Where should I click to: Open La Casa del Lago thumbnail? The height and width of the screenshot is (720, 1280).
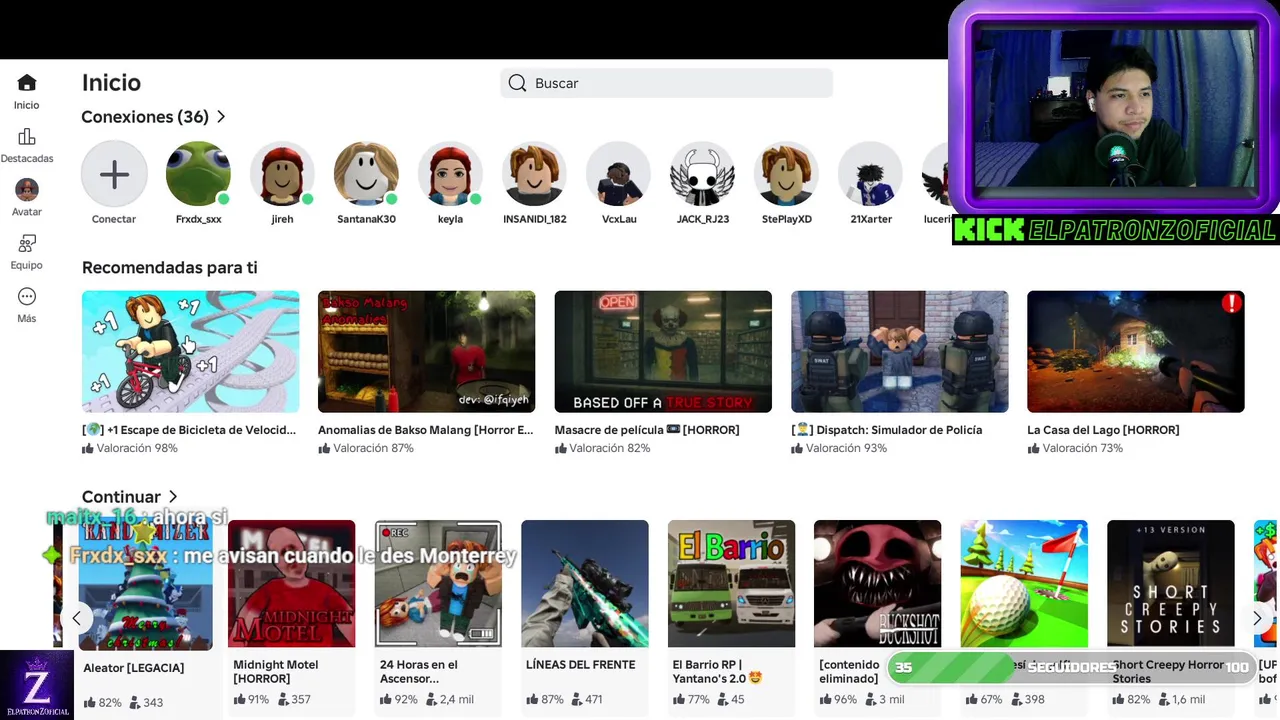coord(1136,351)
